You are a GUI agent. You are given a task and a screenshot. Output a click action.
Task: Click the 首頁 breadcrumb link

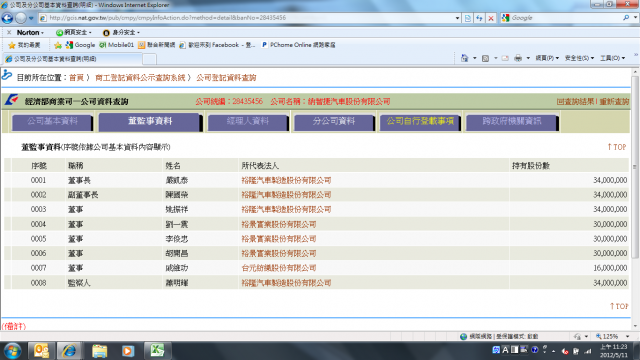click(76, 78)
